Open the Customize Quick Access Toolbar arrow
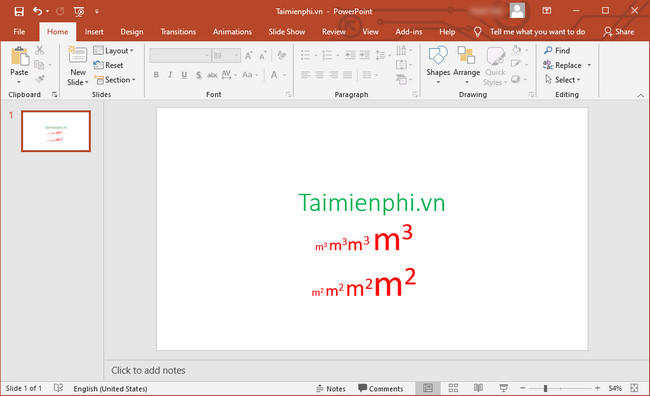Viewport: 650px width, 396px height. point(97,12)
